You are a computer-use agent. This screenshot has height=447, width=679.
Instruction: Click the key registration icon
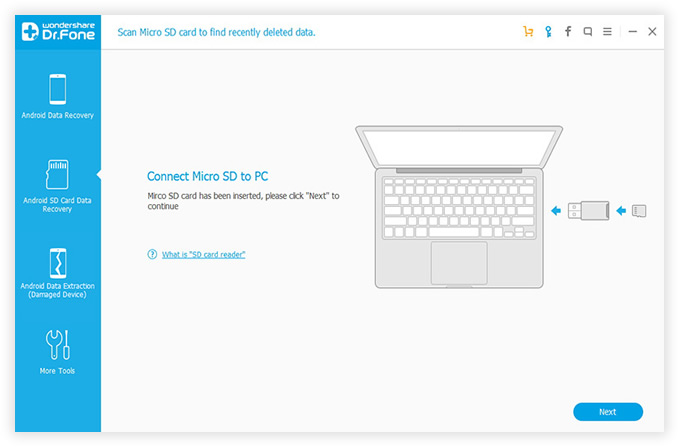pos(548,32)
